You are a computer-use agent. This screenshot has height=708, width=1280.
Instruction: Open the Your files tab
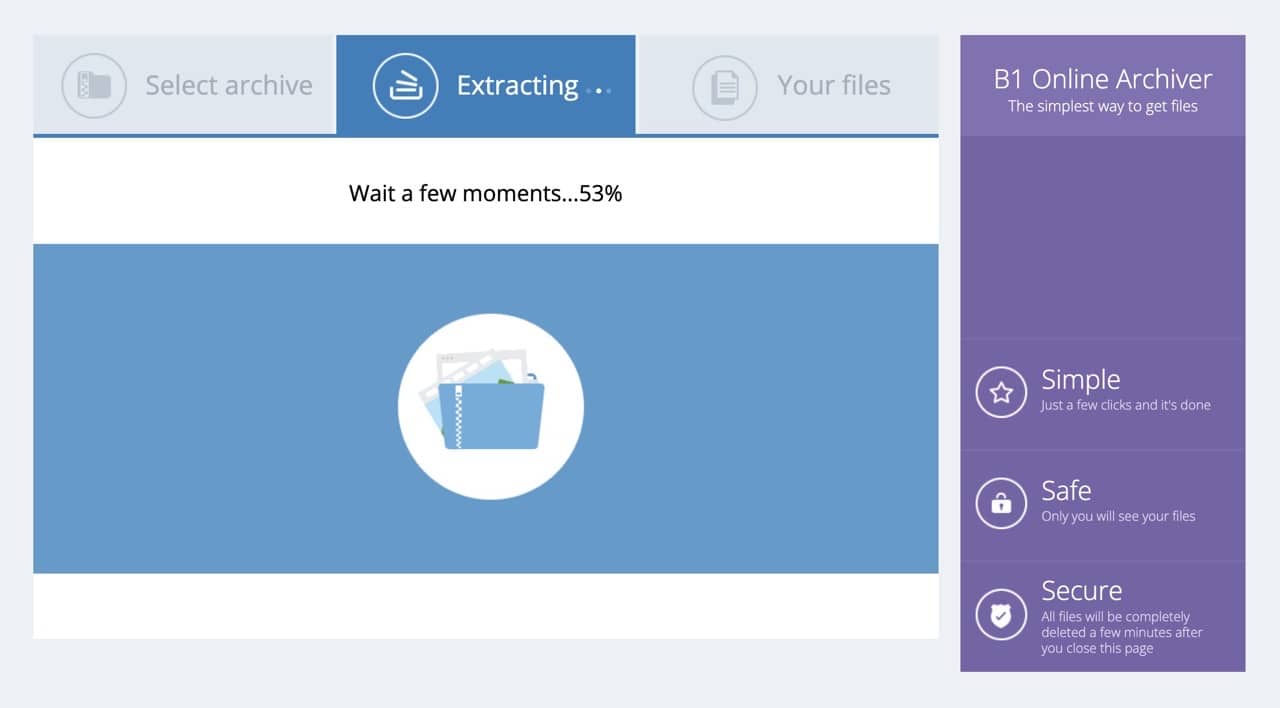(789, 85)
